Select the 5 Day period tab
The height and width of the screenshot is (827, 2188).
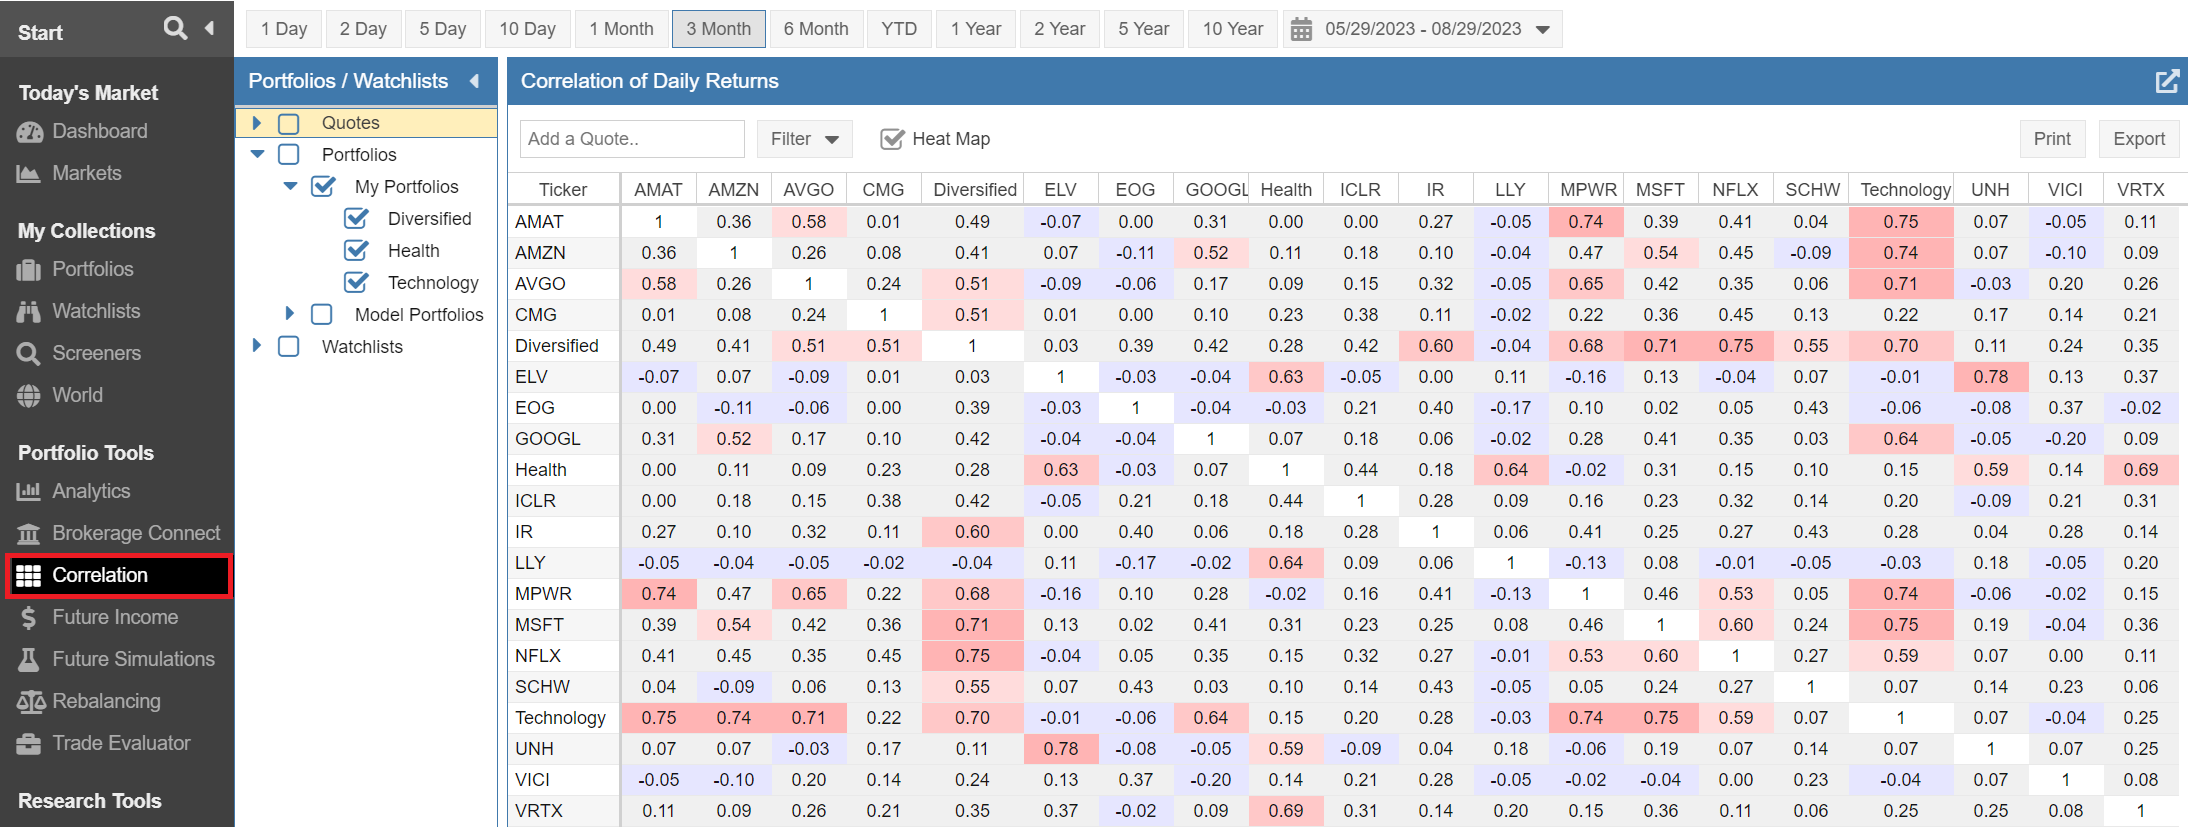click(x=443, y=29)
